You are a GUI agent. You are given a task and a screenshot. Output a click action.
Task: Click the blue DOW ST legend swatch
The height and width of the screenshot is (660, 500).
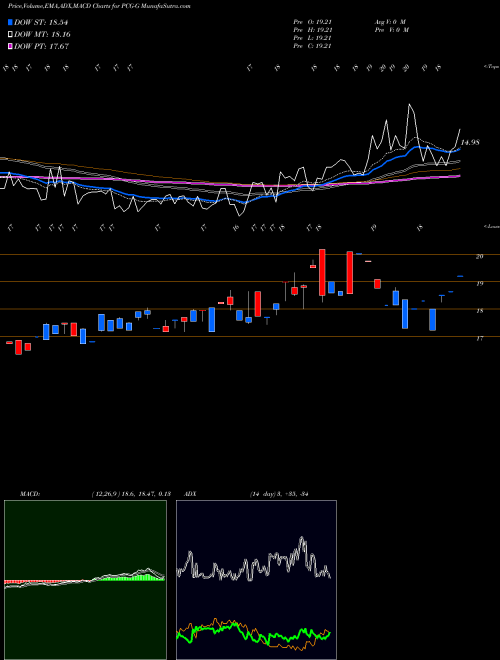10,22
